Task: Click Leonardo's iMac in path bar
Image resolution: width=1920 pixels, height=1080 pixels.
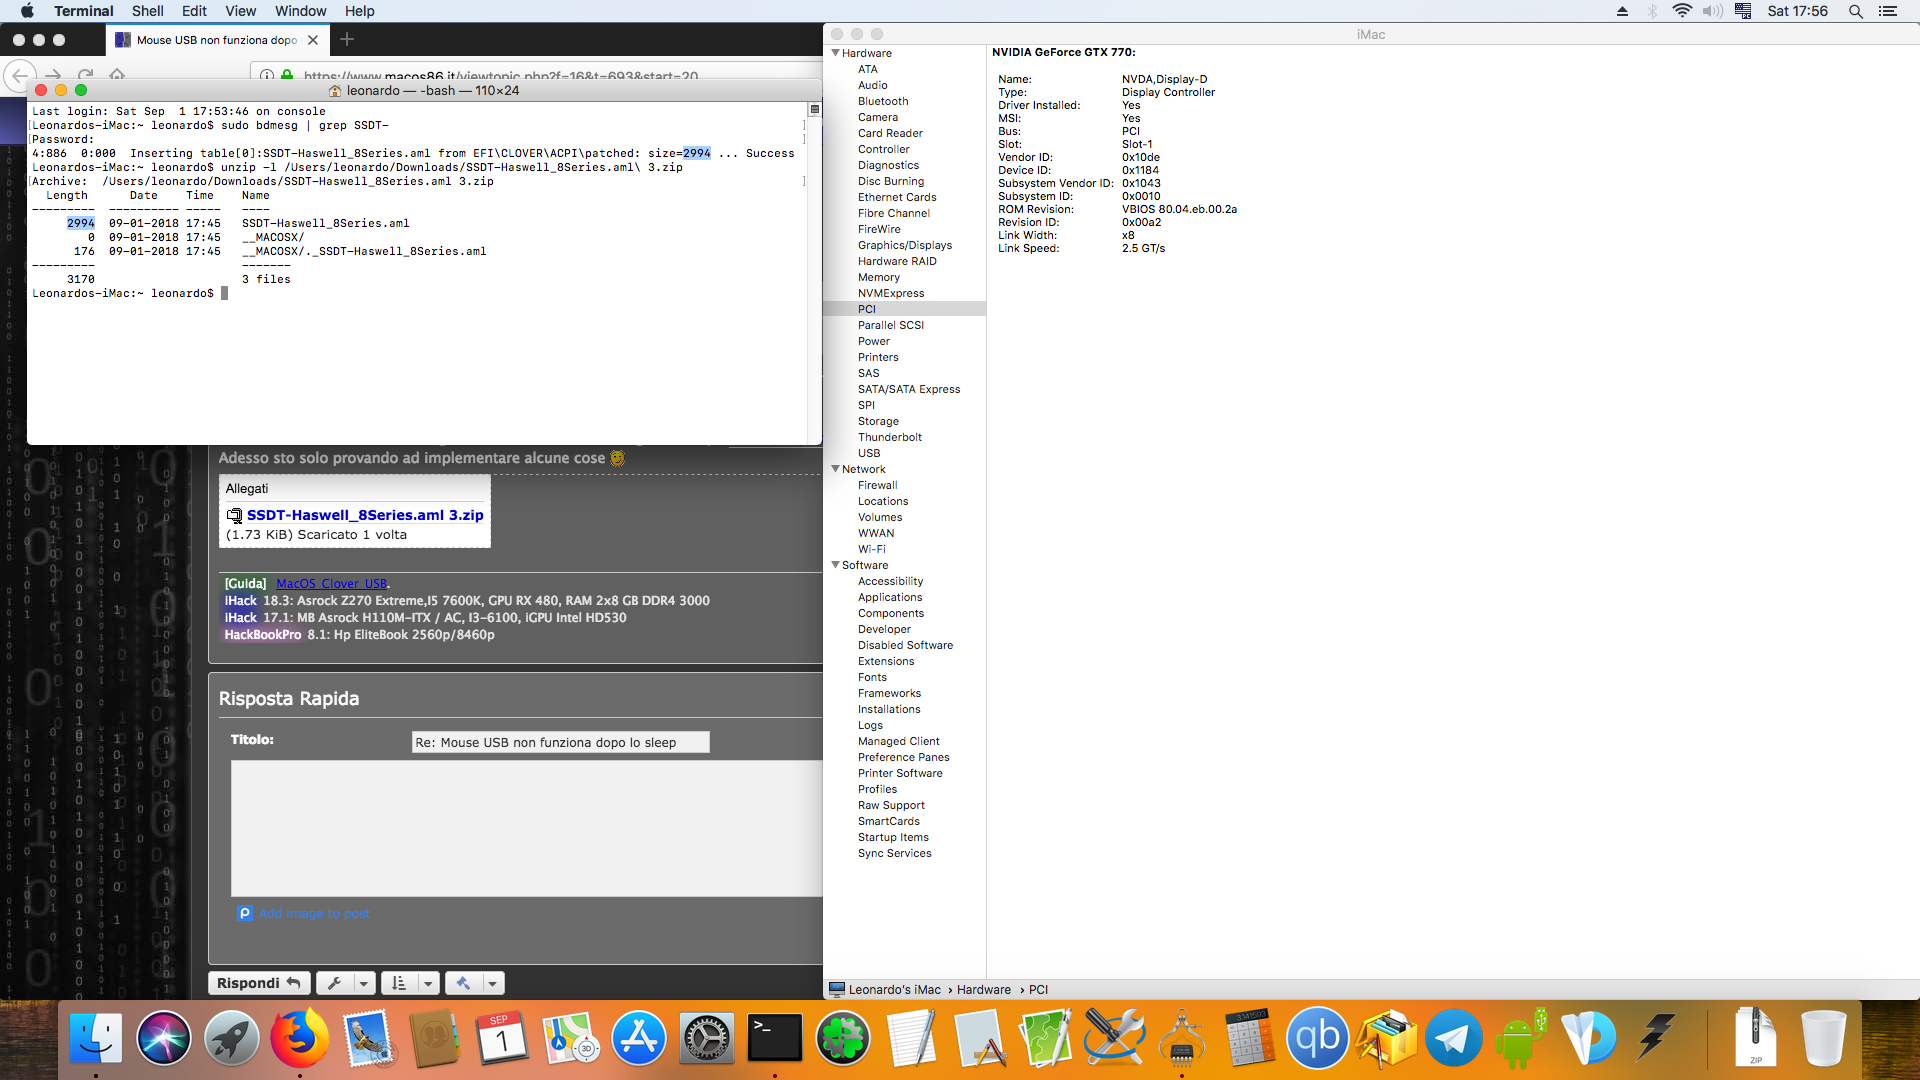Action: (x=894, y=989)
